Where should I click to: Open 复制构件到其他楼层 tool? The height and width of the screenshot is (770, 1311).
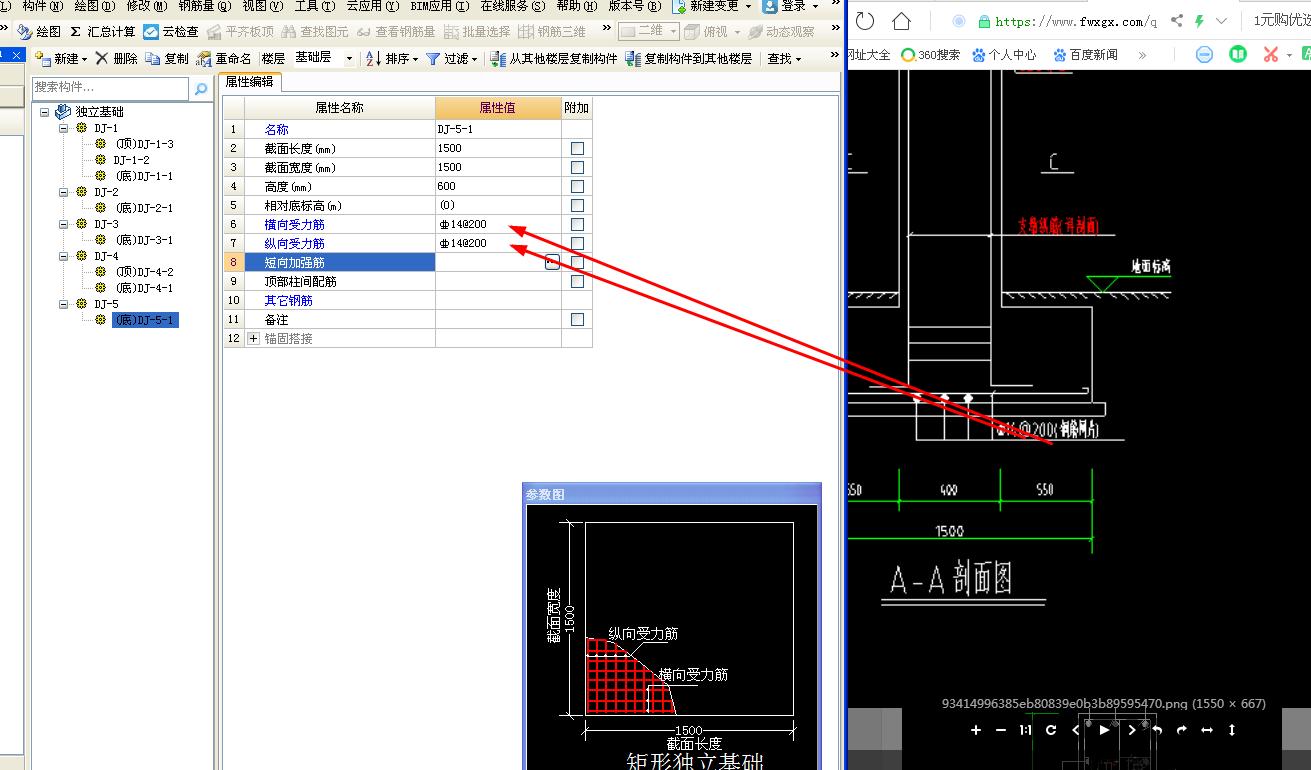pyautogui.click(x=688, y=59)
